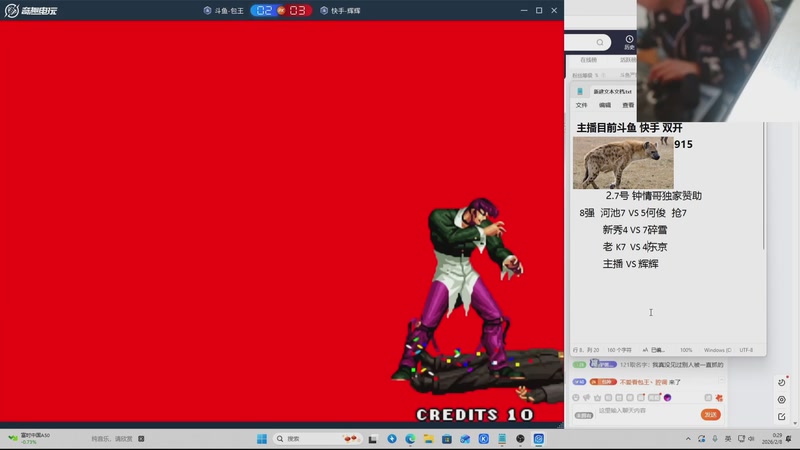This screenshot has height=450, width=800.
Task: Click the hyena image in the Notepad overlay
Action: click(623, 163)
